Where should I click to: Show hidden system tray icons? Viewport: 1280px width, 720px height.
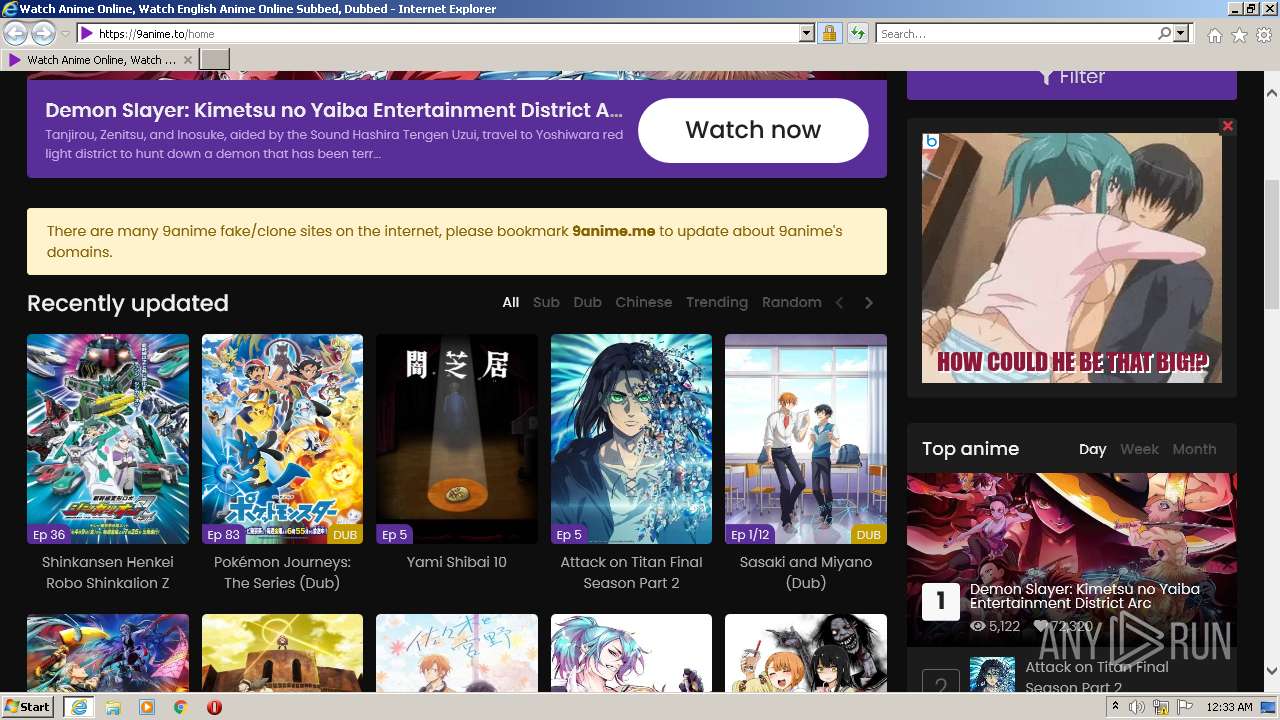pos(1116,707)
